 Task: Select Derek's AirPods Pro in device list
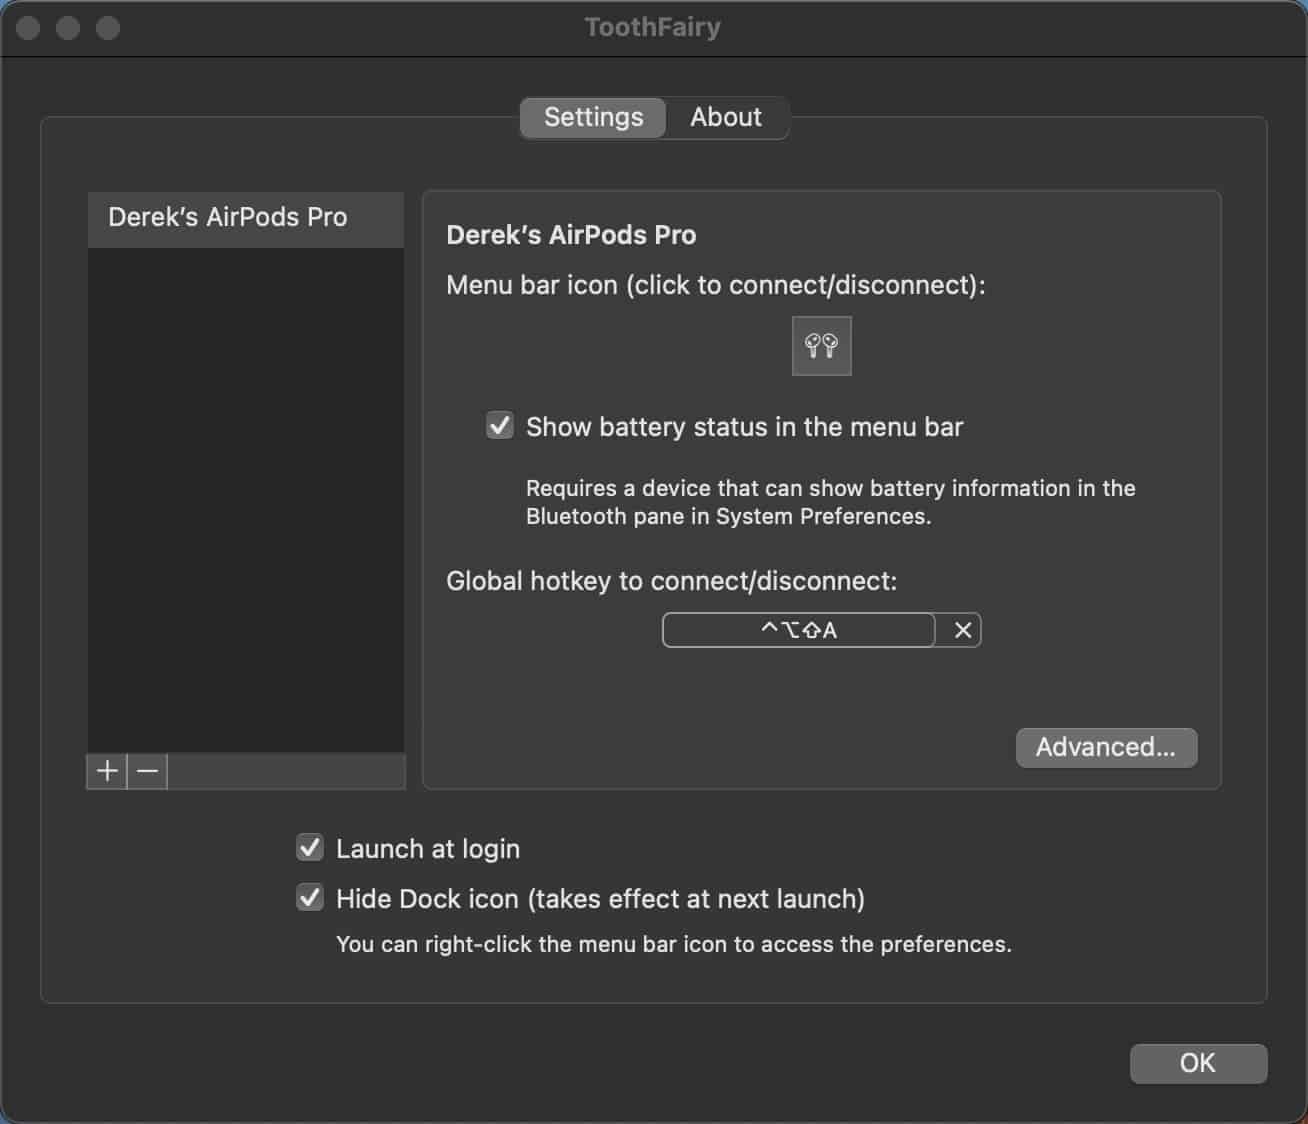246,218
